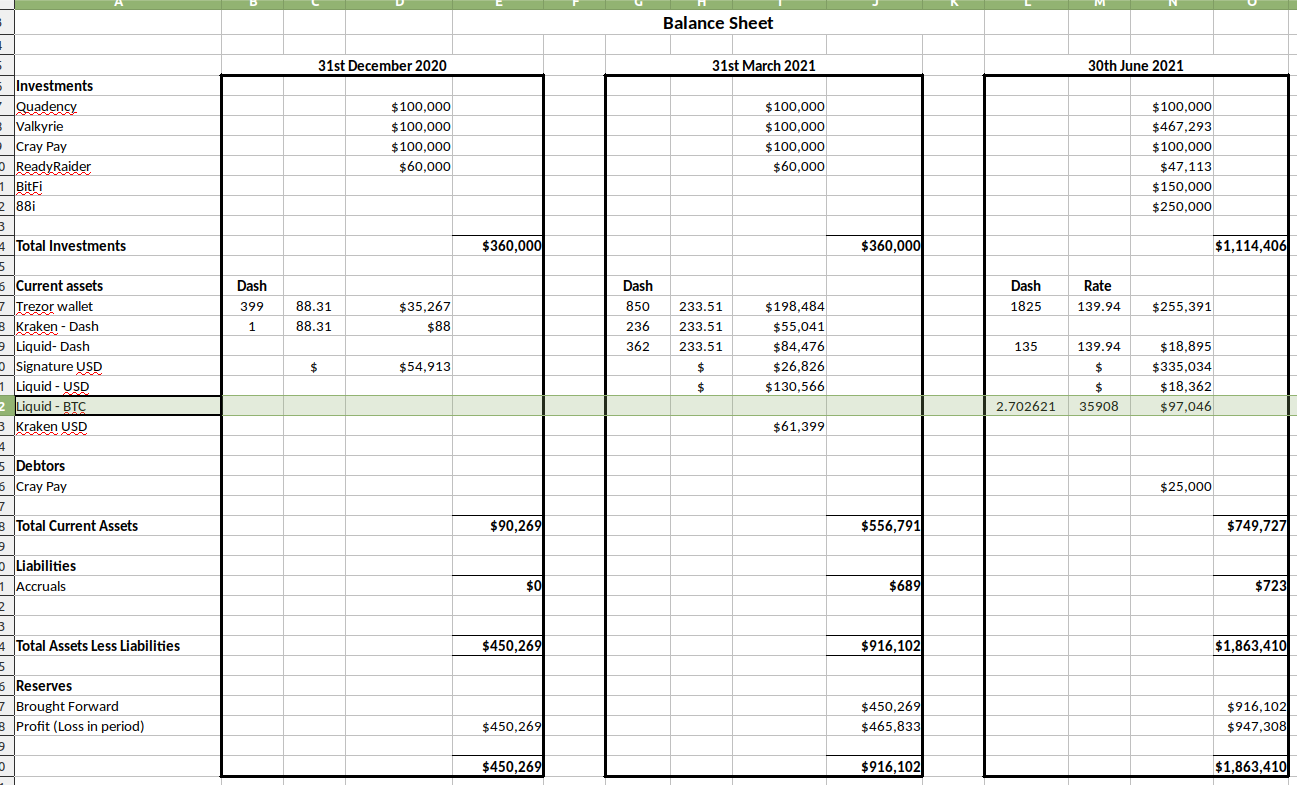
Task: Click the $1,114,406 total investments cell
Action: pyautogui.click(x=1251, y=246)
